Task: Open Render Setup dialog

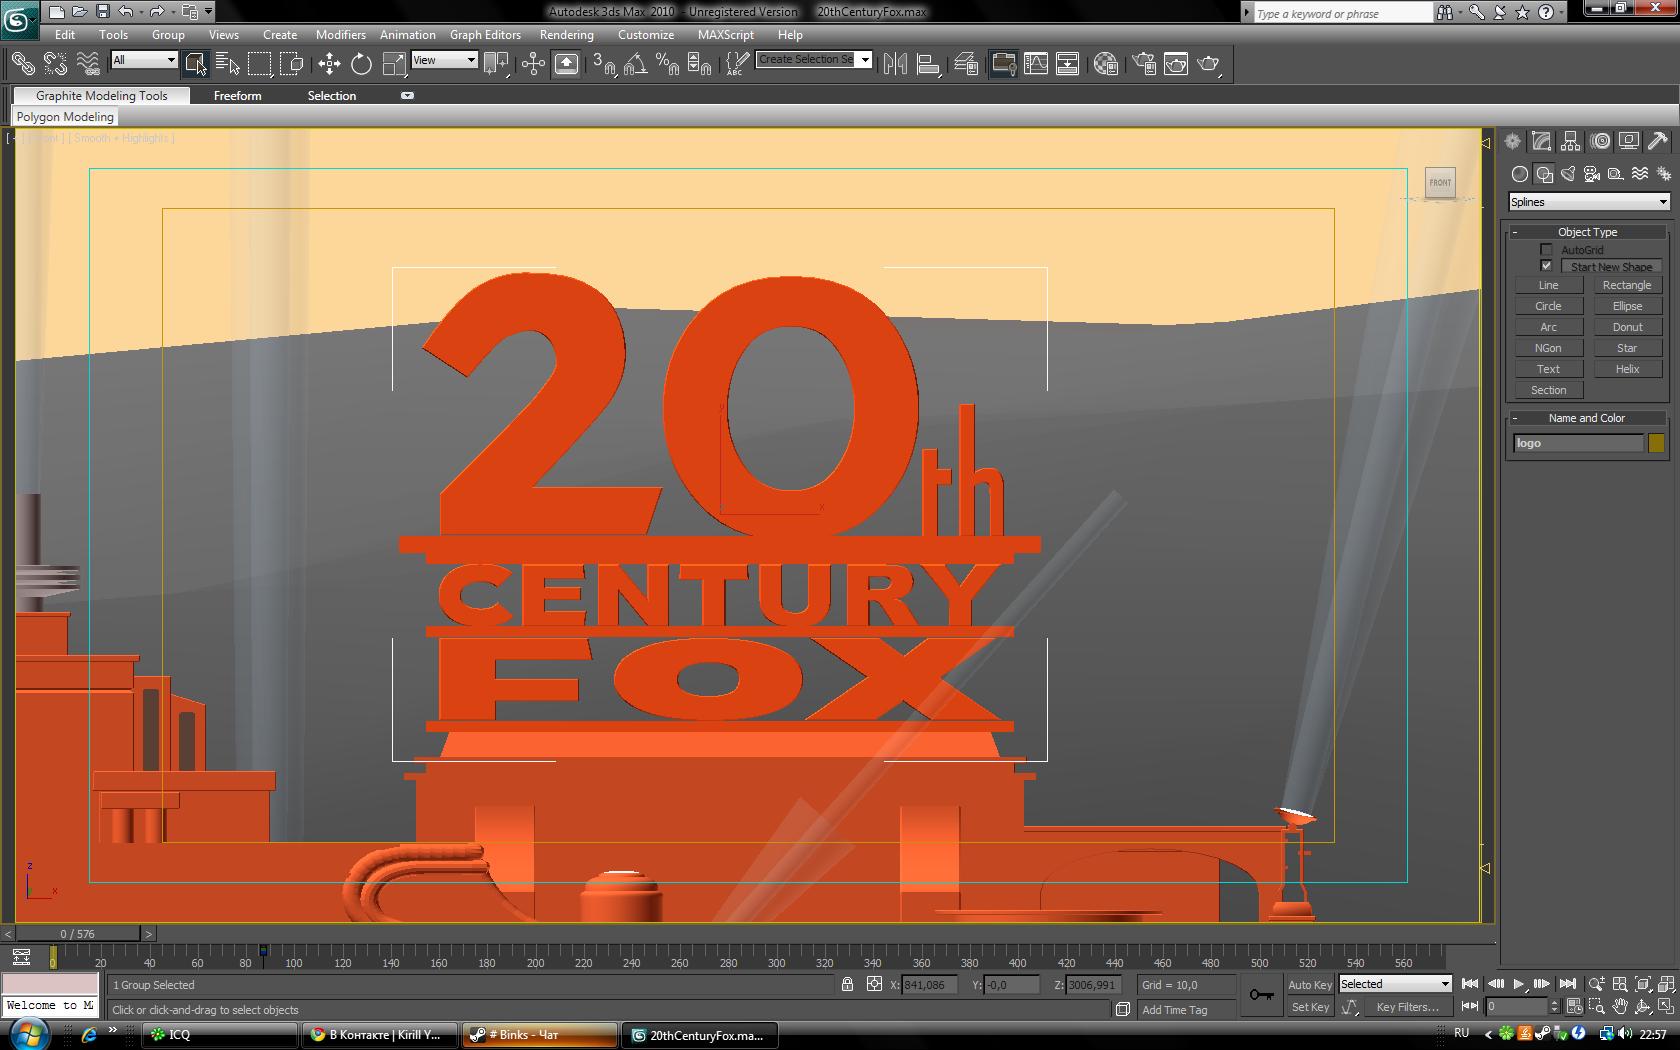Action: [1144, 64]
